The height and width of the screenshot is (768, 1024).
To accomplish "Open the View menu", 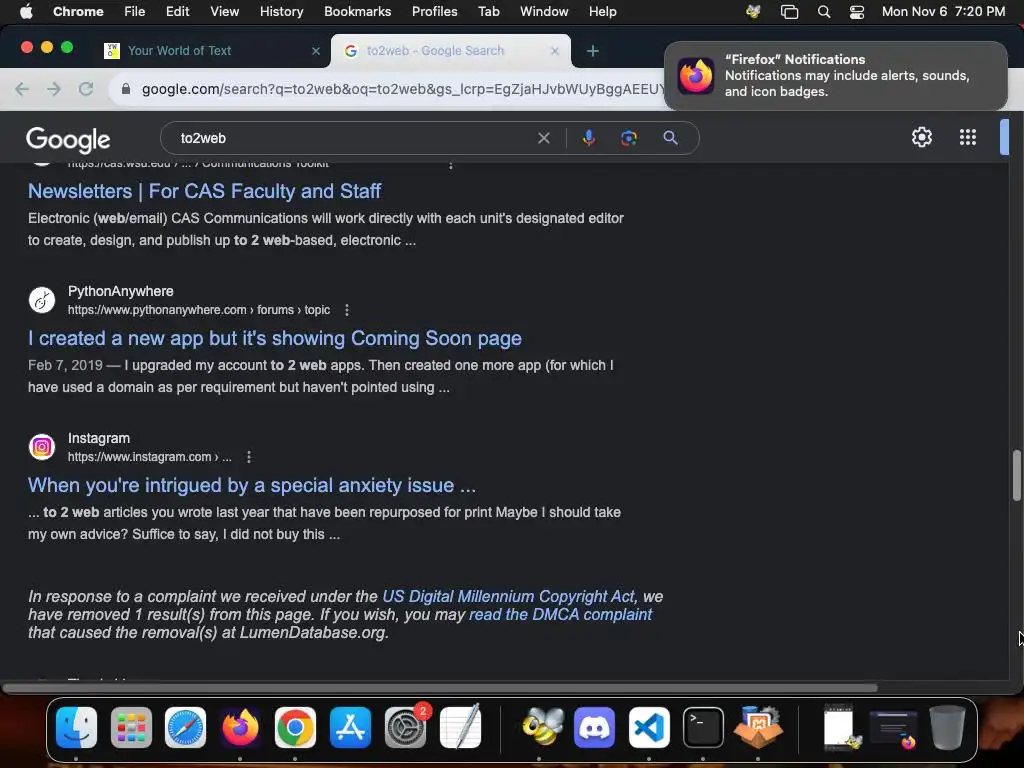I will tap(224, 11).
